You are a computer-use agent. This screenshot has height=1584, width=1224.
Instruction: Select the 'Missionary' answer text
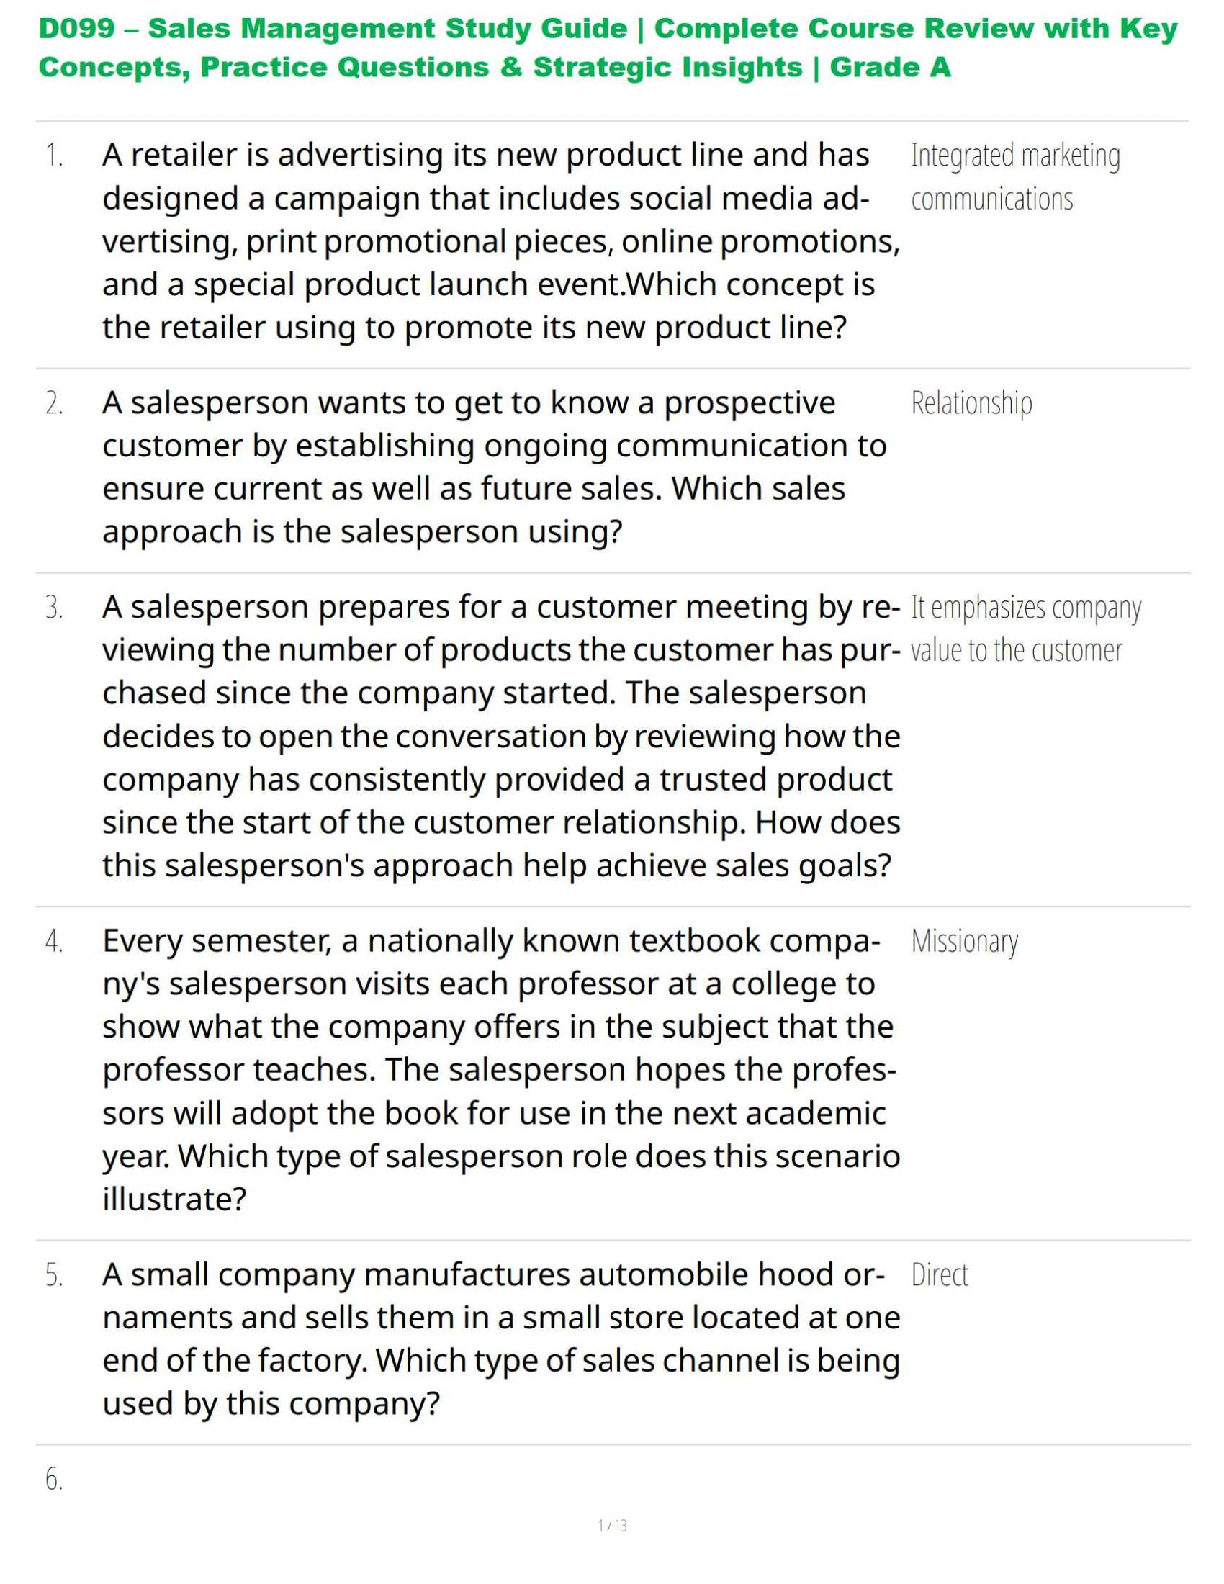pos(964,941)
